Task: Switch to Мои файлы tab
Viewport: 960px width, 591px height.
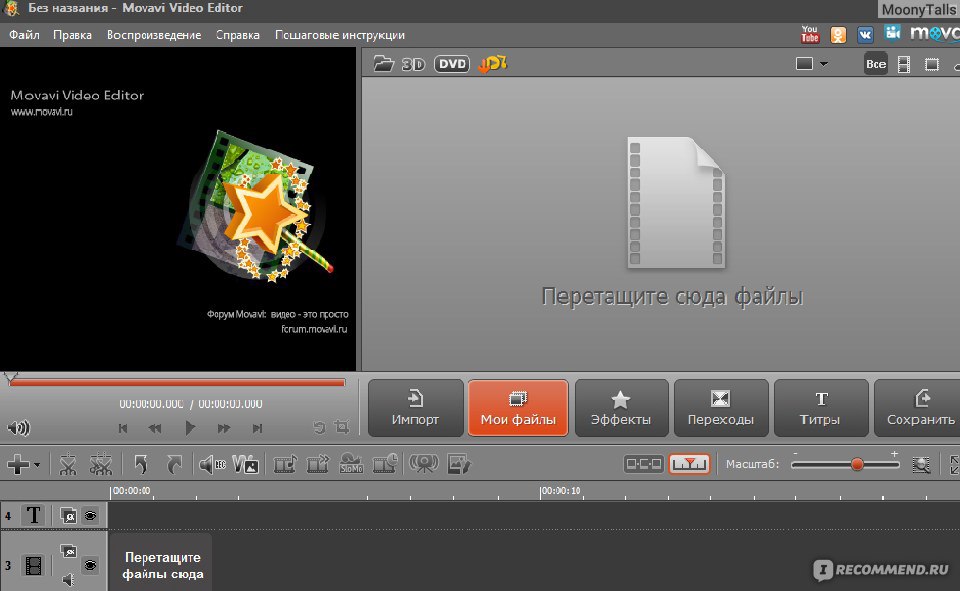Action: pos(518,408)
